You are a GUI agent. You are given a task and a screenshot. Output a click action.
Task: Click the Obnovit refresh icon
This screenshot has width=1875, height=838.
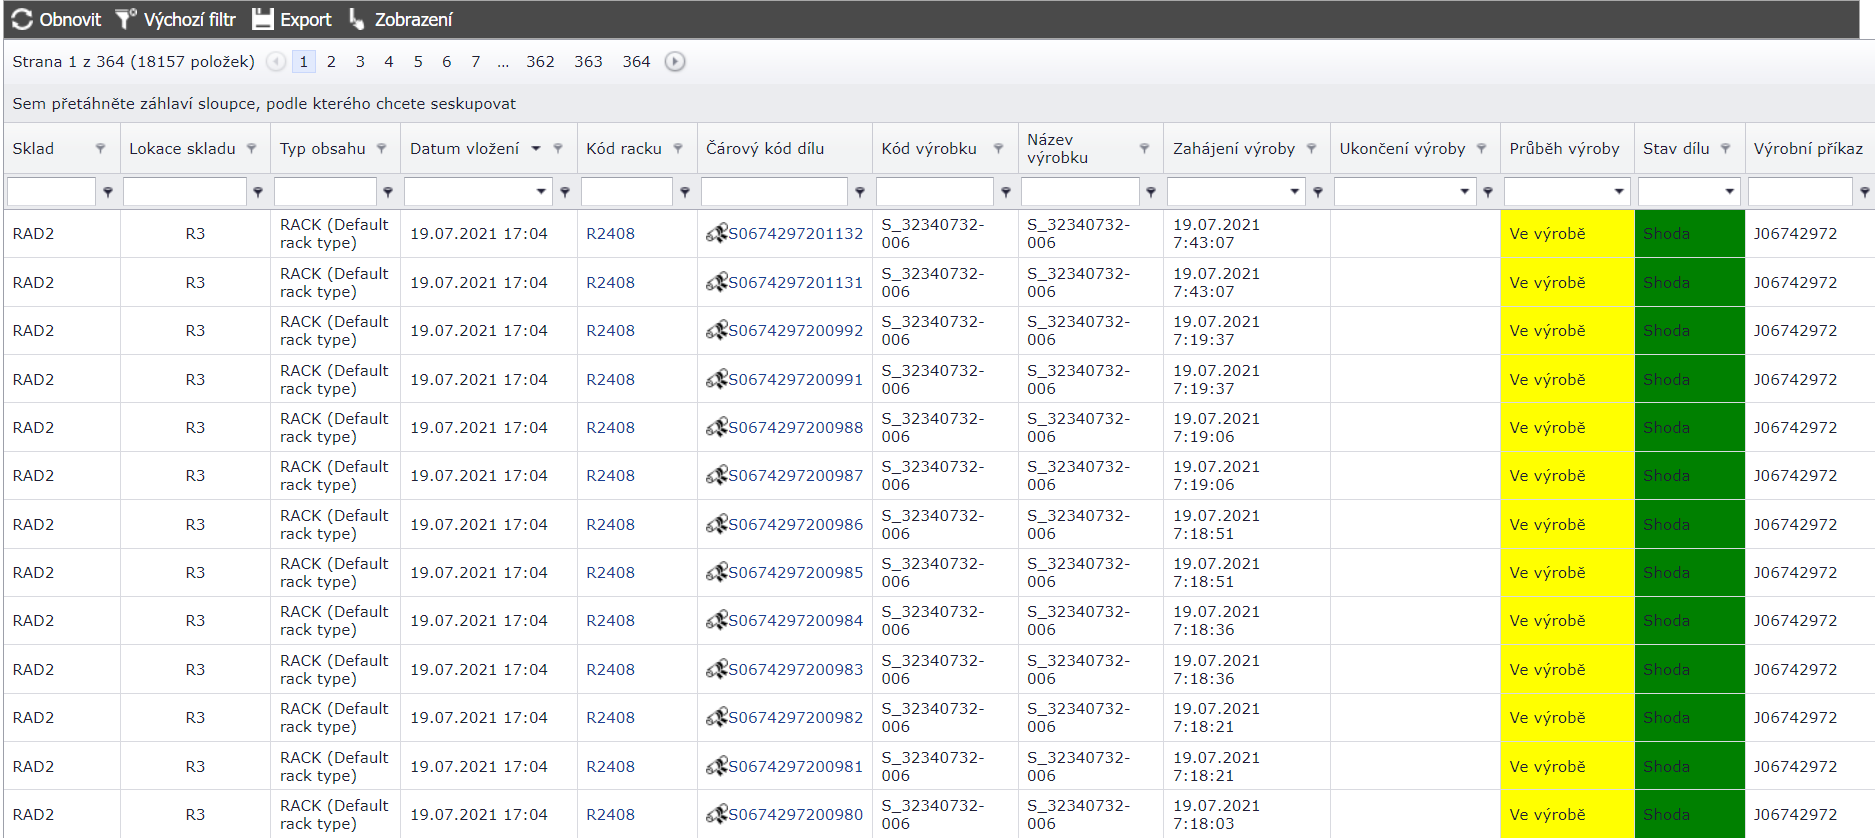click(x=22, y=19)
